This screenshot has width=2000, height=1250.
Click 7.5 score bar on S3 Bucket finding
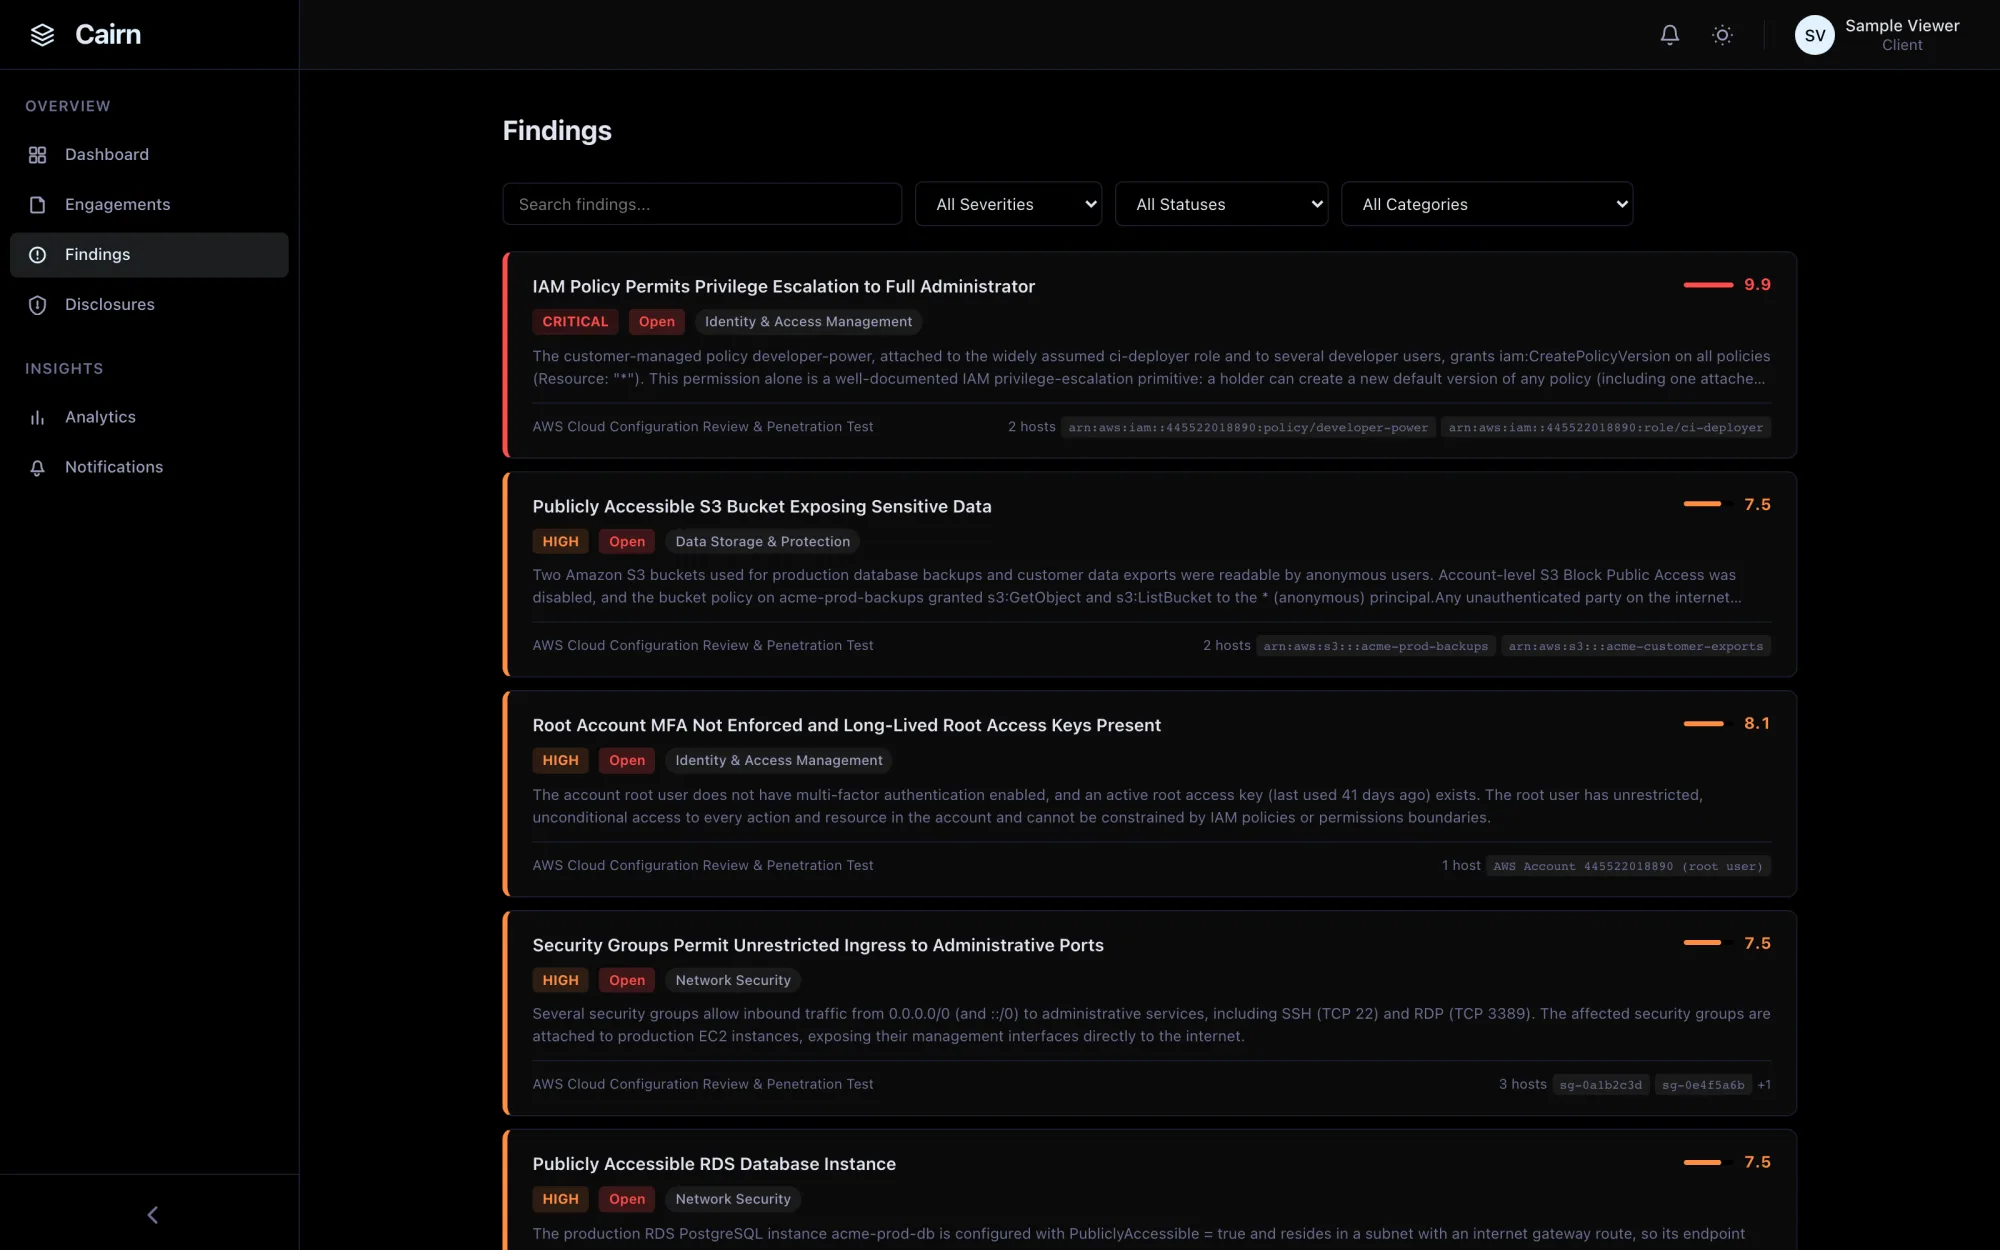click(x=1709, y=505)
